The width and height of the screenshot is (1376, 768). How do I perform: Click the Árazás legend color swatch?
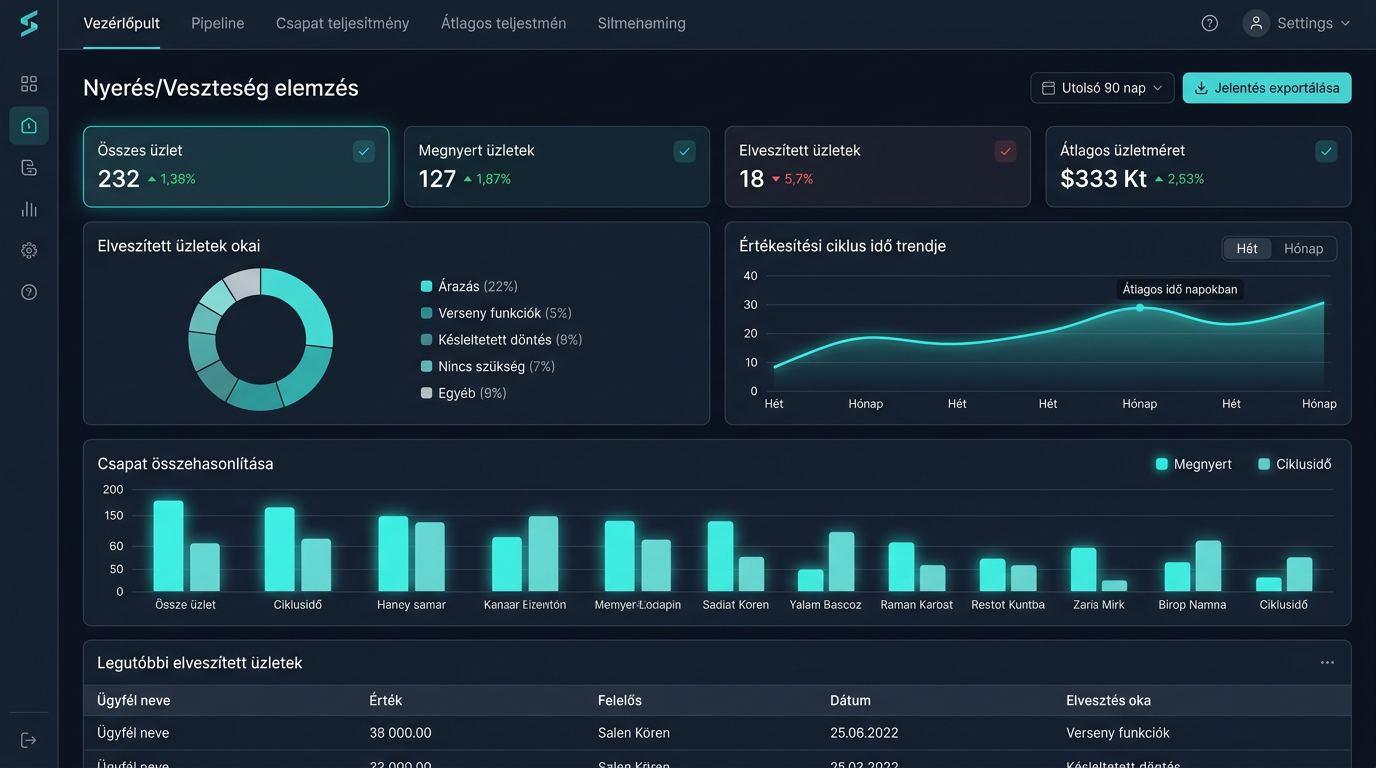tap(427, 287)
